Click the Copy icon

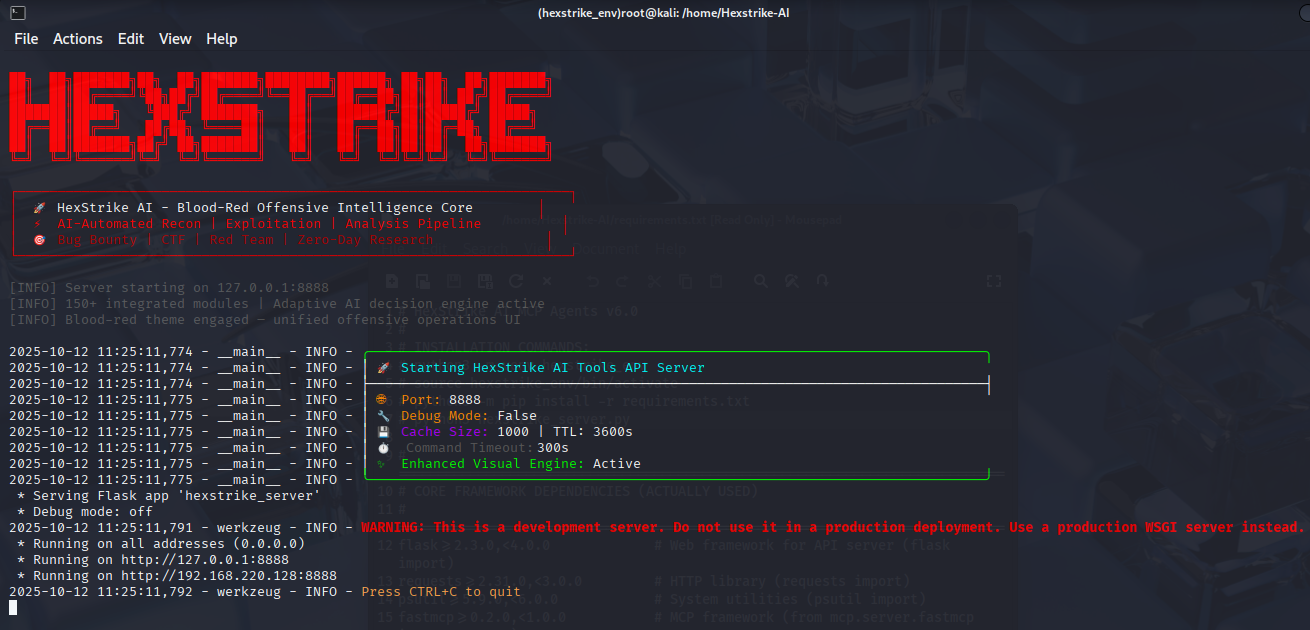pyautogui.click(x=685, y=281)
